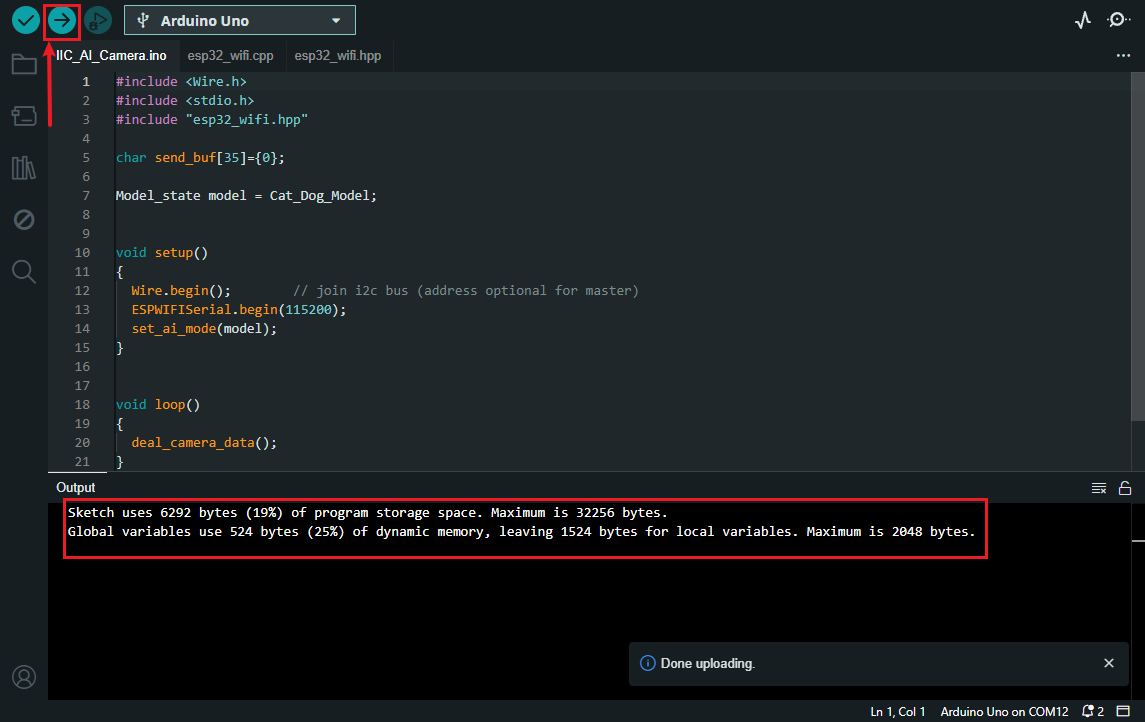Open the notifications bell in status bar
The width and height of the screenshot is (1145, 722).
(x=1092, y=711)
